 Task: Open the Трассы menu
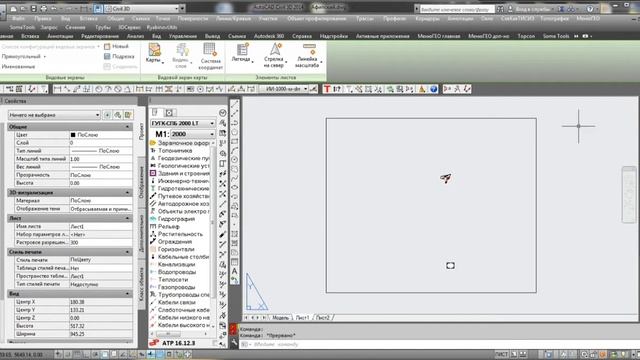click(x=364, y=18)
